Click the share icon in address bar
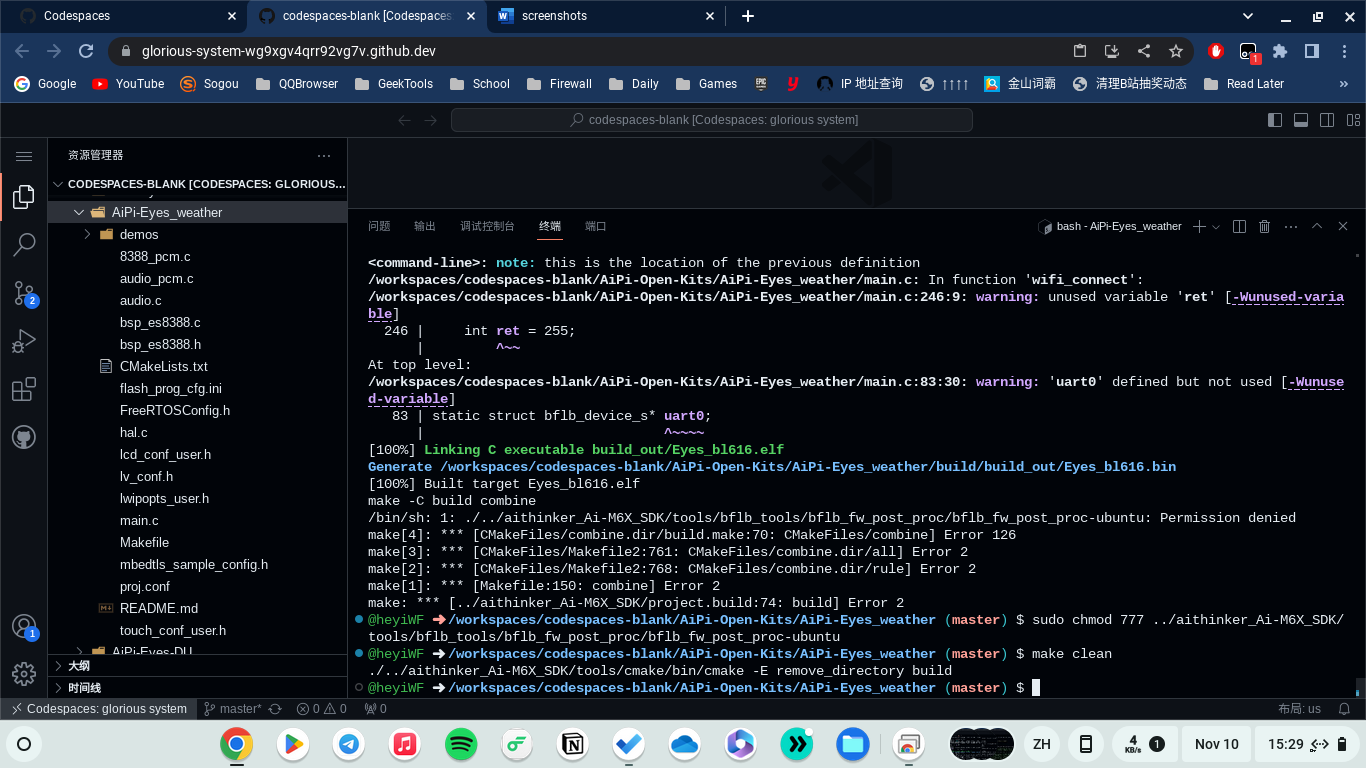This screenshot has width=1366, height=768. [x=1144, y=51]
